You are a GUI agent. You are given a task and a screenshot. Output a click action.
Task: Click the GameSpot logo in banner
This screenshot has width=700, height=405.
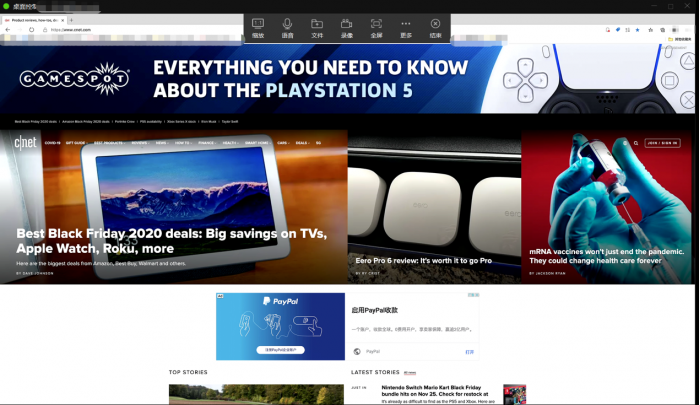click(x=75, y=79)
